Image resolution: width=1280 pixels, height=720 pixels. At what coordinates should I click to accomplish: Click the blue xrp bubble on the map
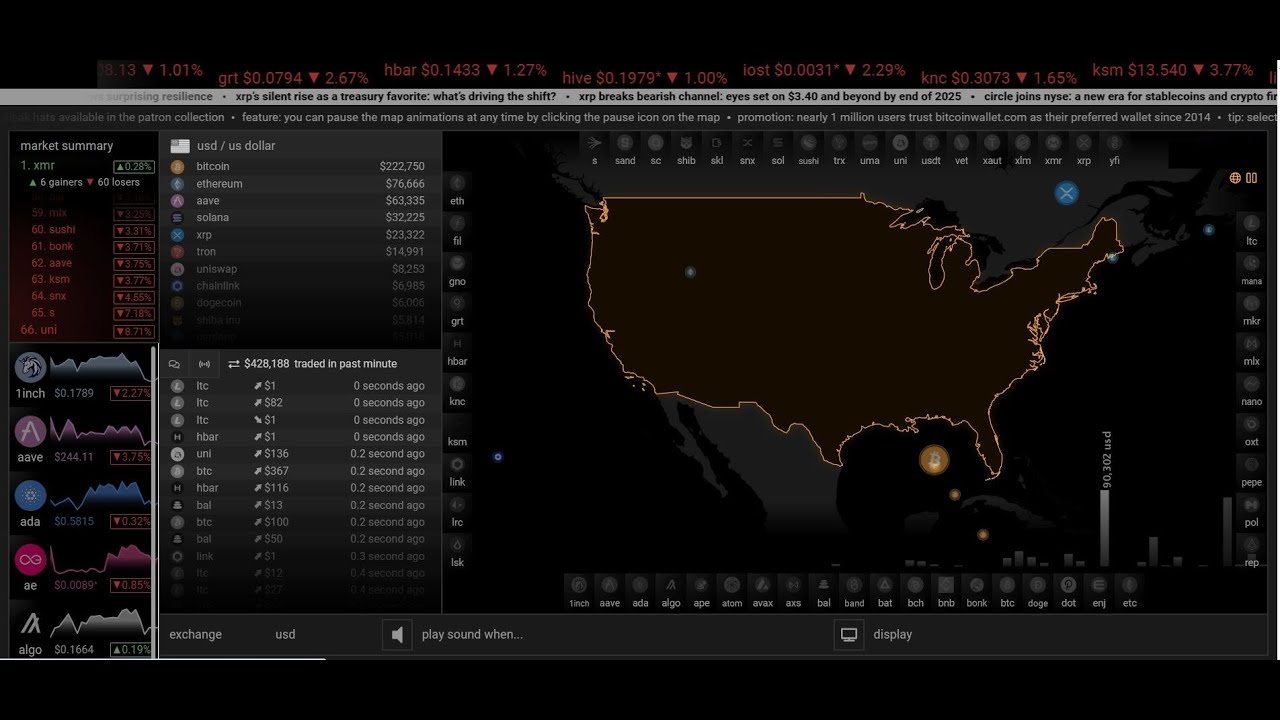coord(1067,193)
